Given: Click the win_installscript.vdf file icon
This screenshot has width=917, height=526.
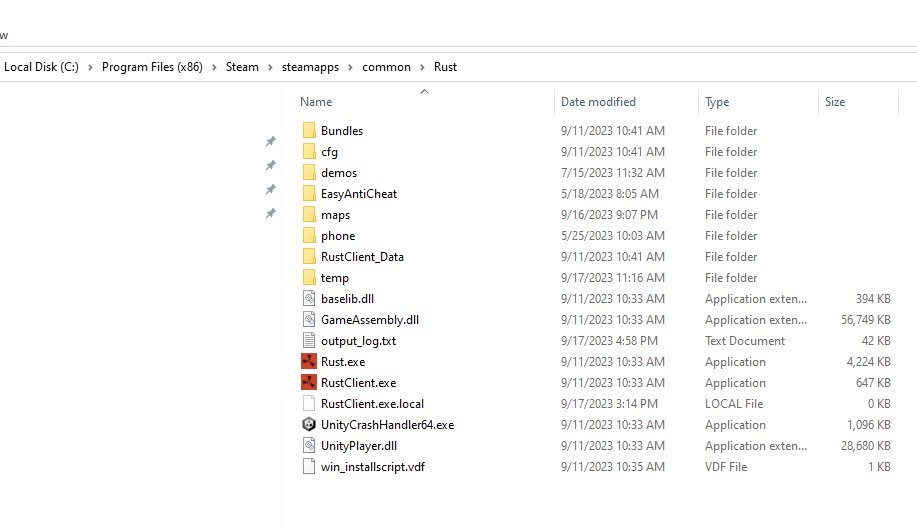Looking at the screenshot, I should [x=309, y=466].
